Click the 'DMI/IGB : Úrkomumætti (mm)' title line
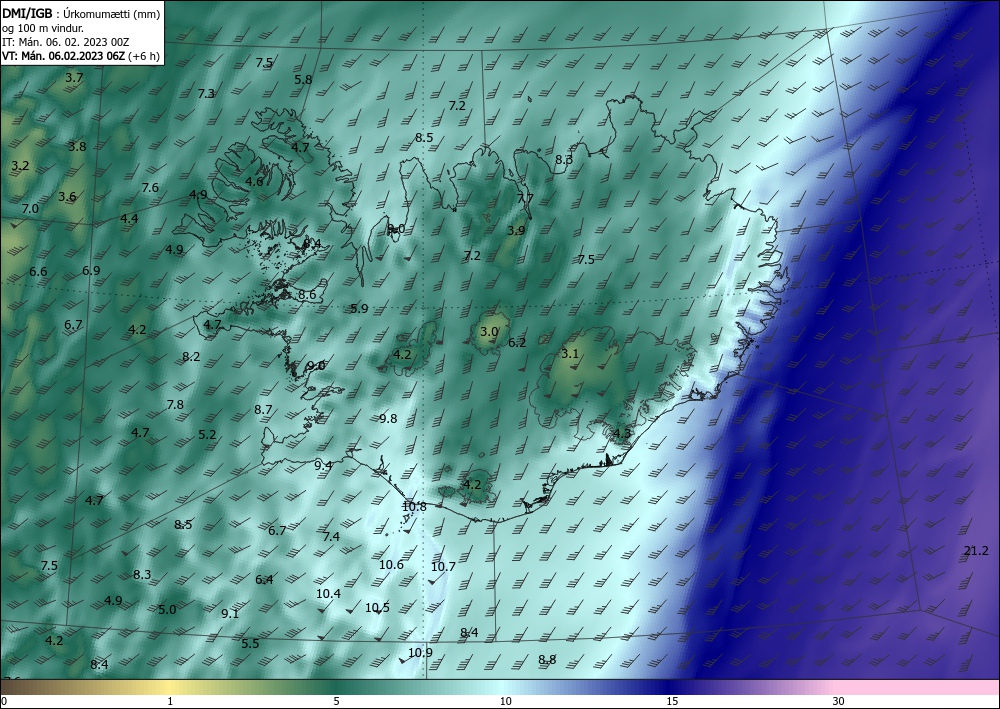The image size is (1000, 709). [x=81, y=14]
